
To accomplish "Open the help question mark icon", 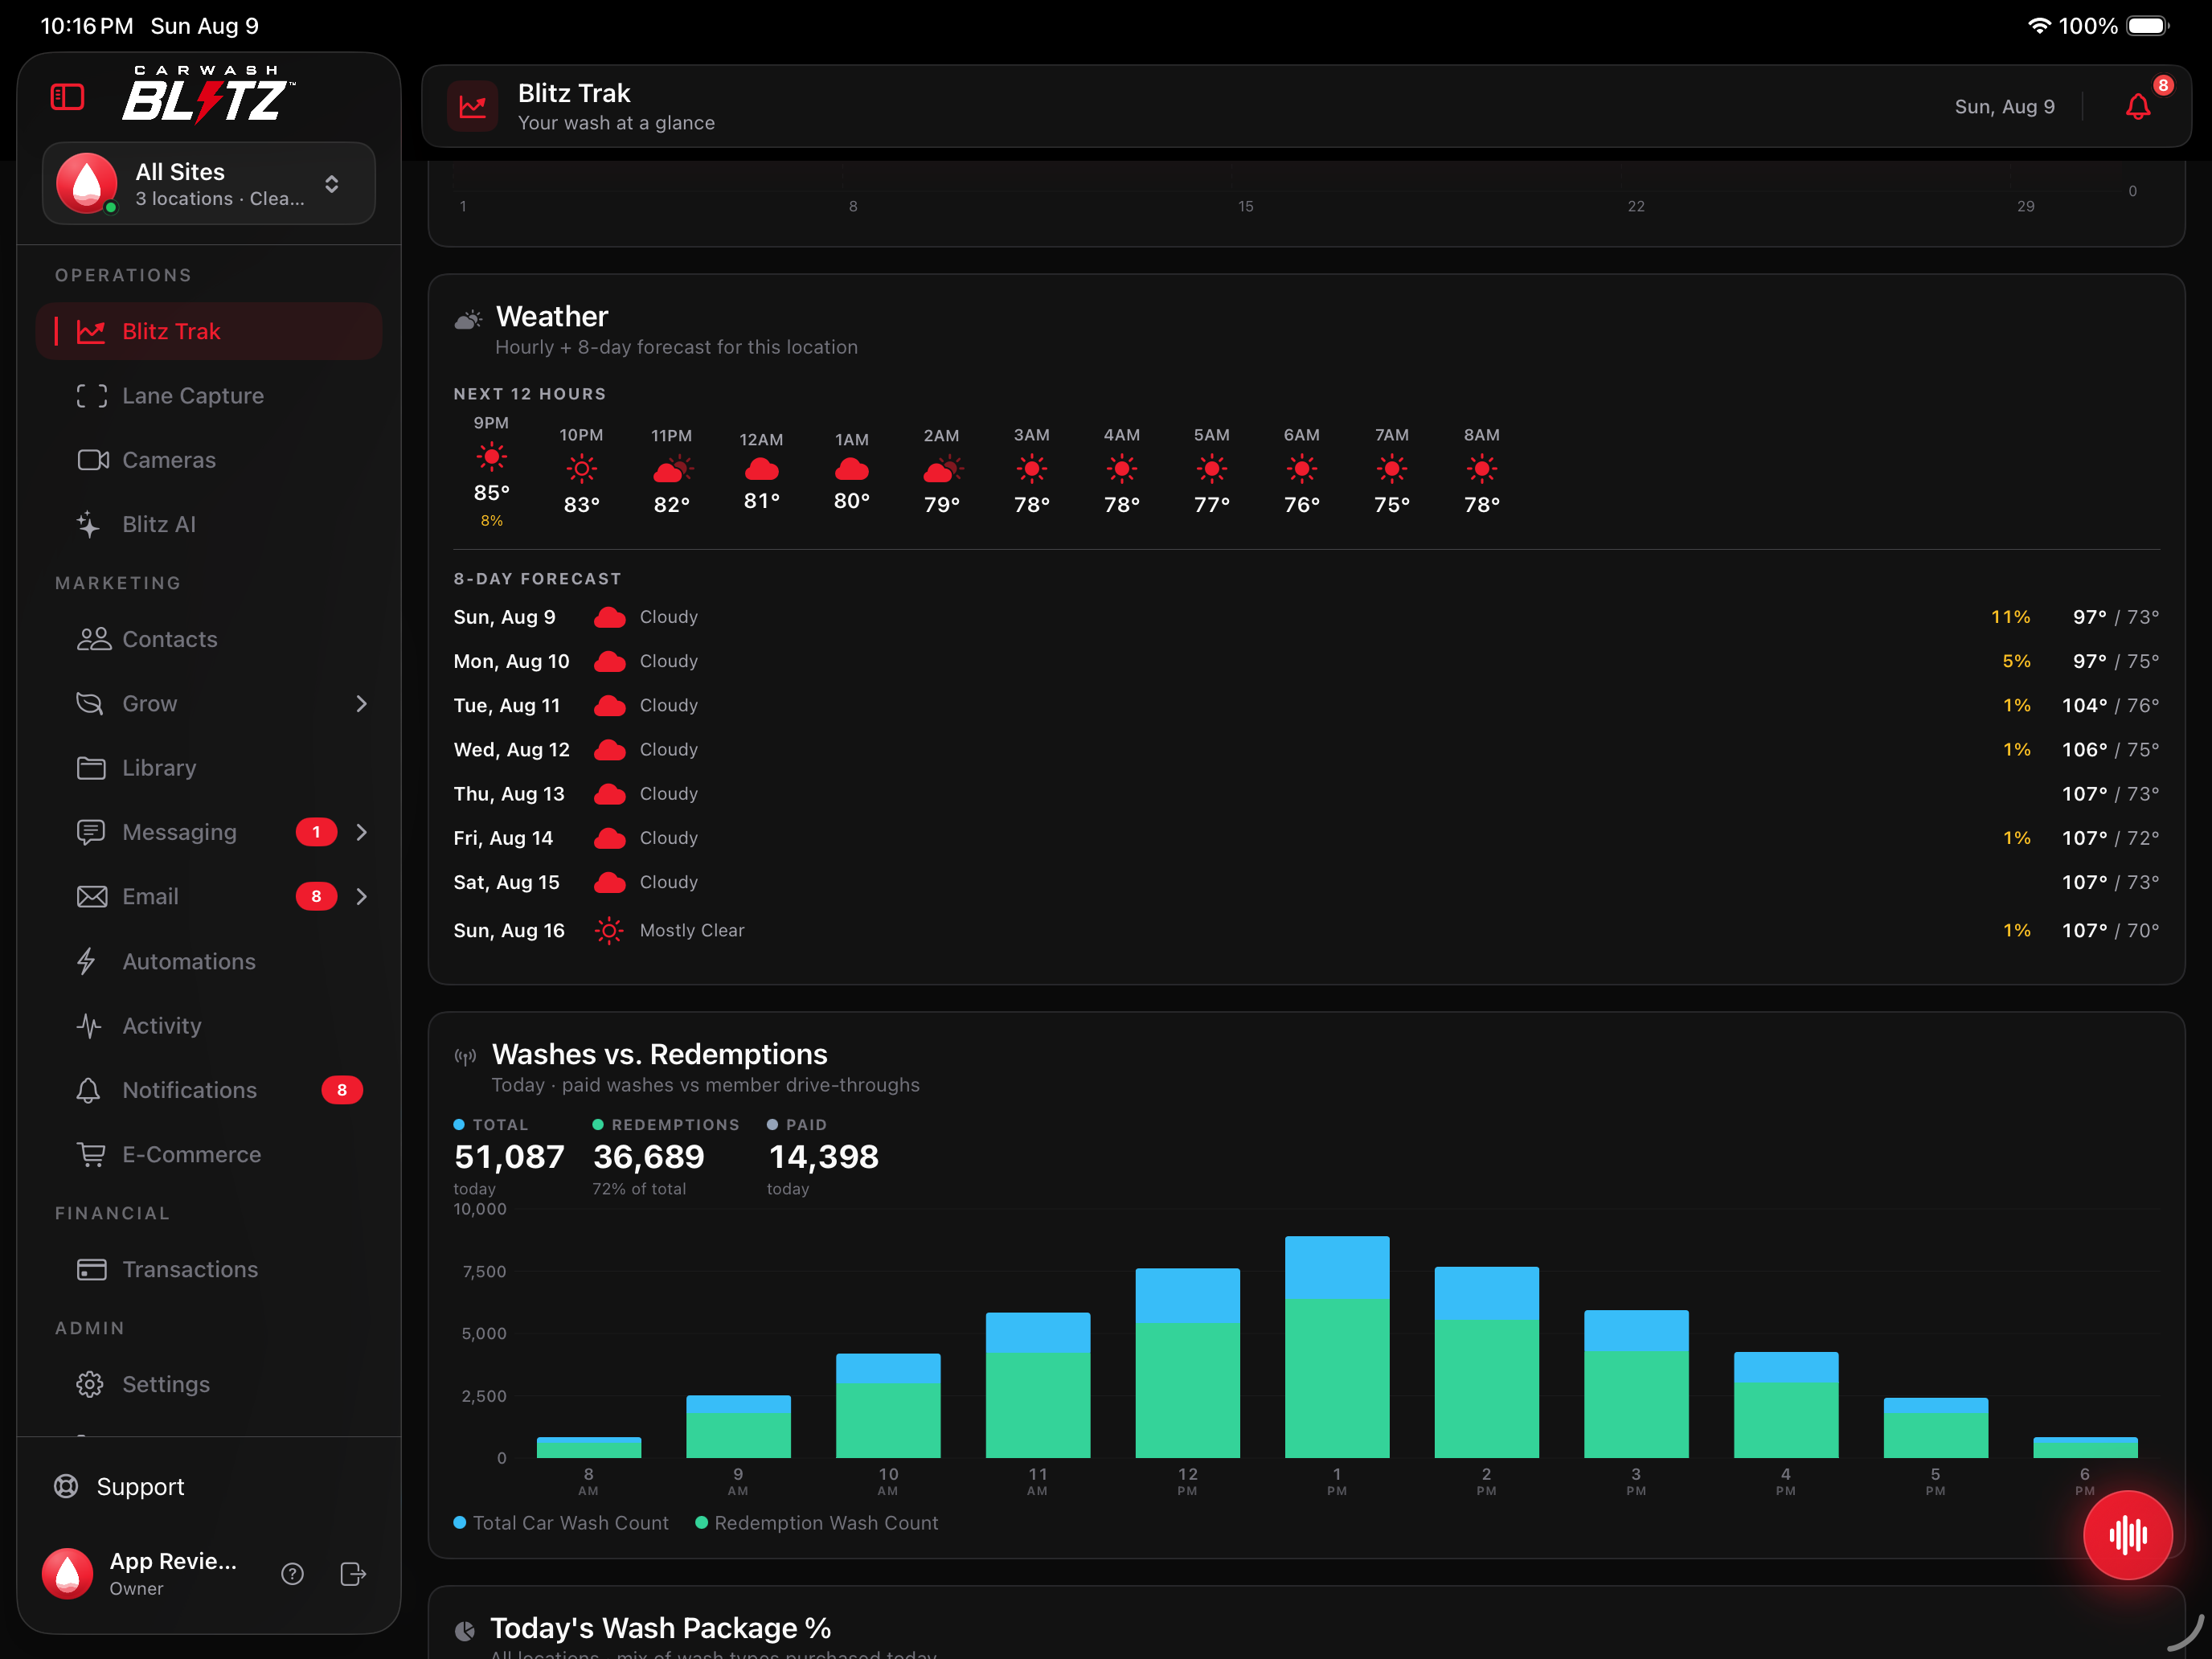I will [x=292, y=1573].
